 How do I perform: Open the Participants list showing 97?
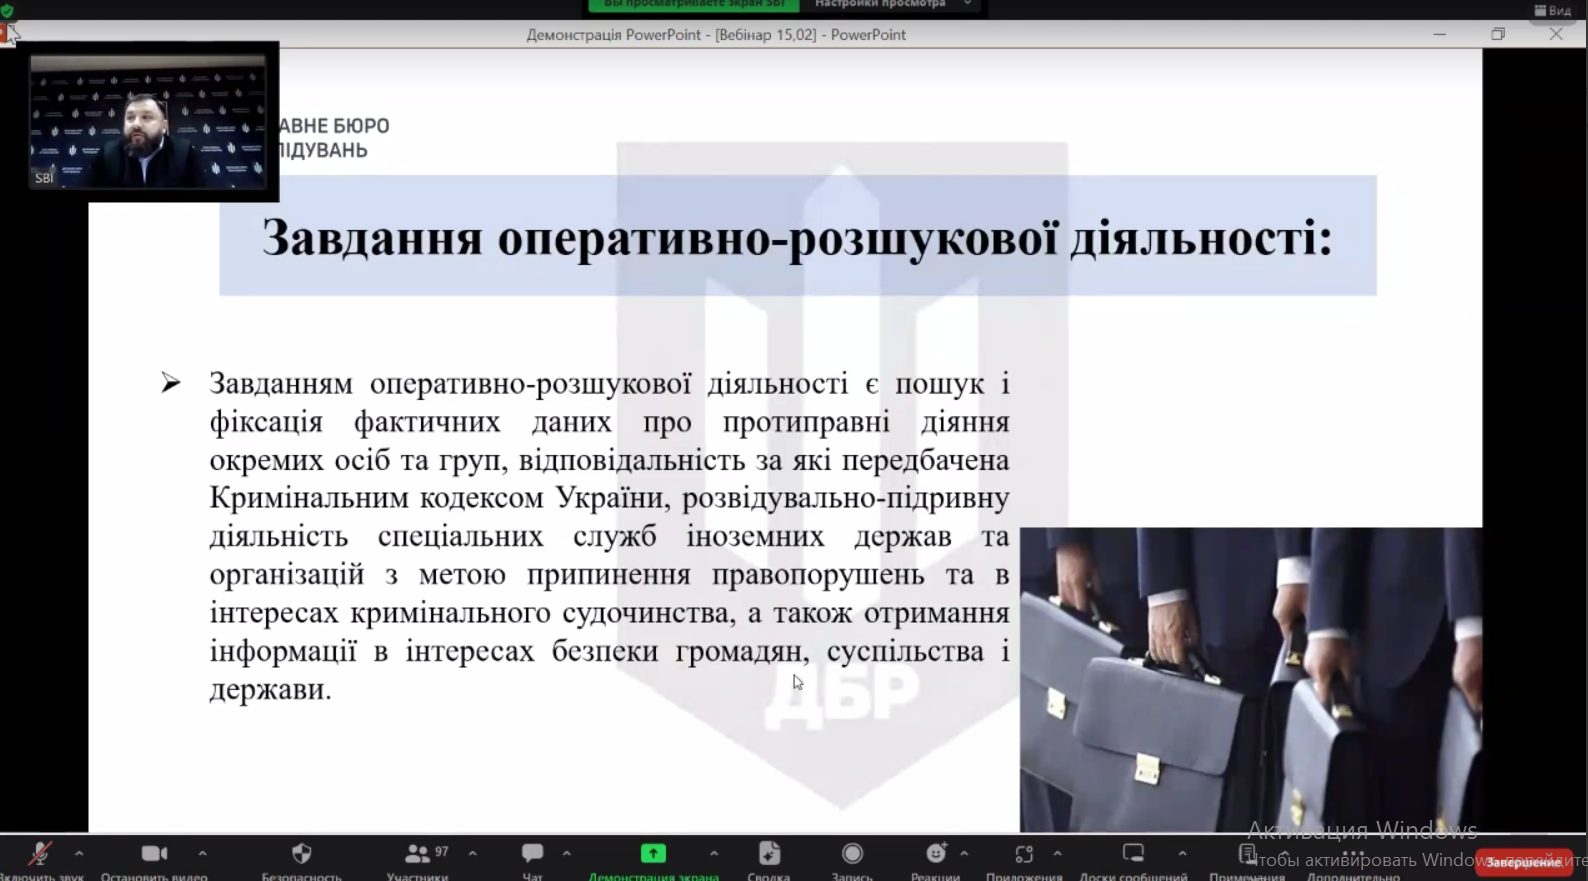[418, 854]
